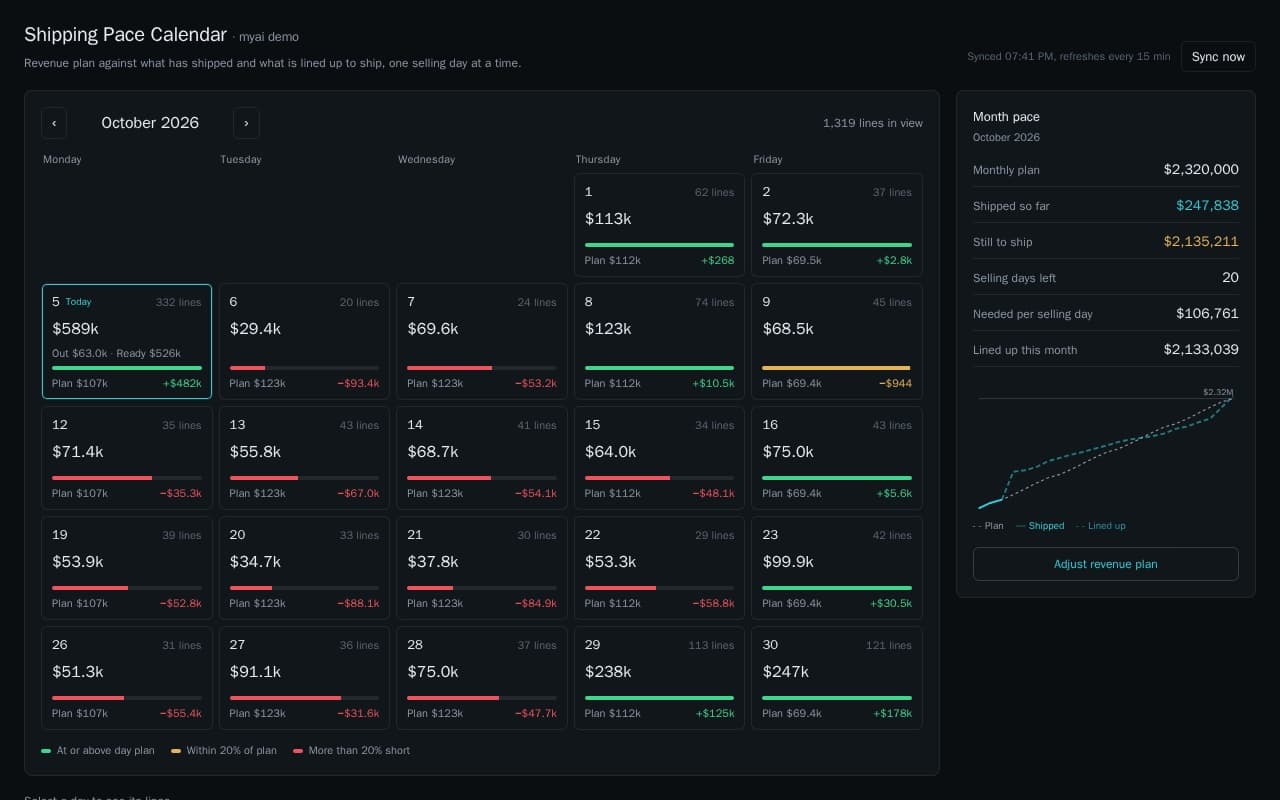Select the day 7 card with $69.6k

click(x=482, y=341)
